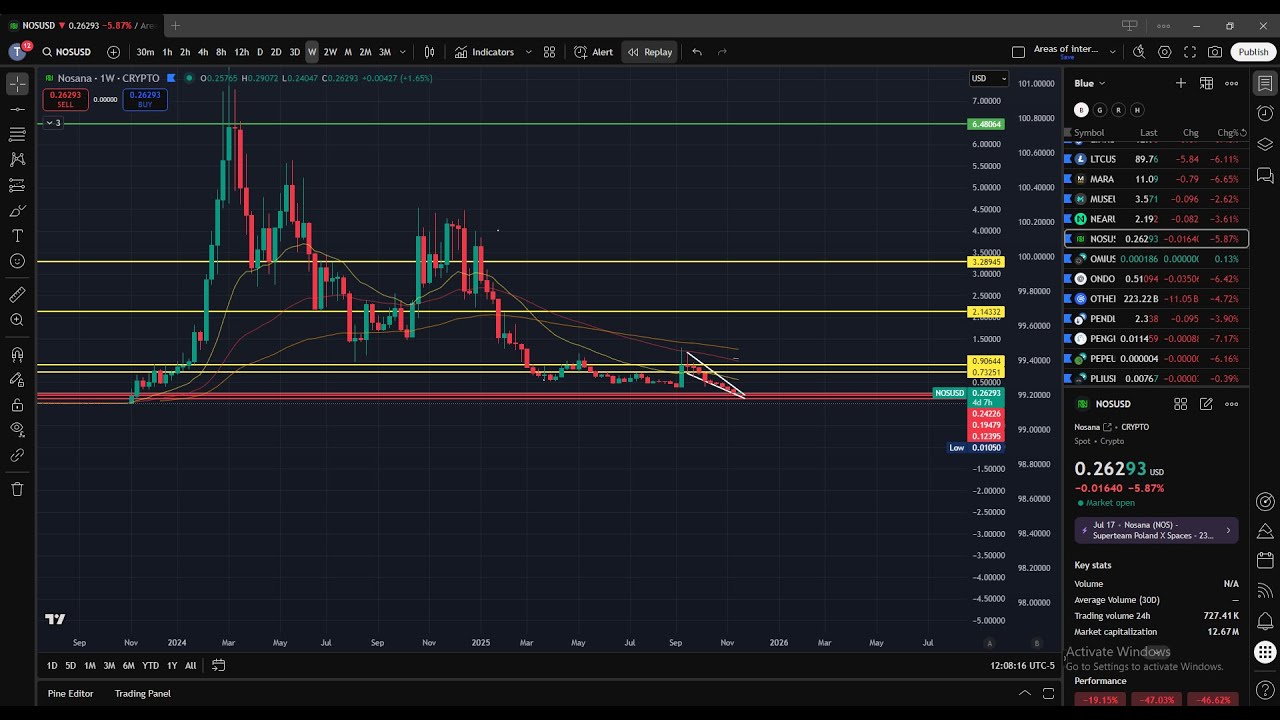Expand the bottom panel chevron

coord(1024,693)
